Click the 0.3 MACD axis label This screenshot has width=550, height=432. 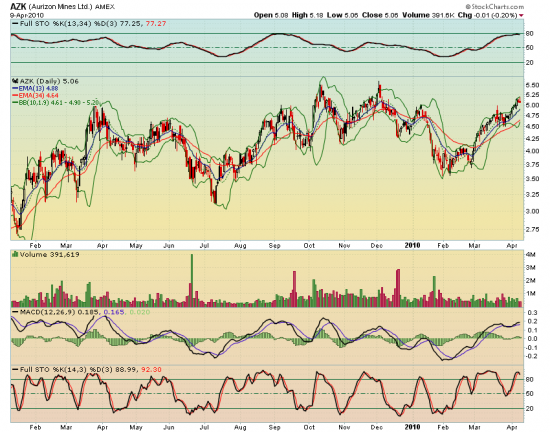532,312
